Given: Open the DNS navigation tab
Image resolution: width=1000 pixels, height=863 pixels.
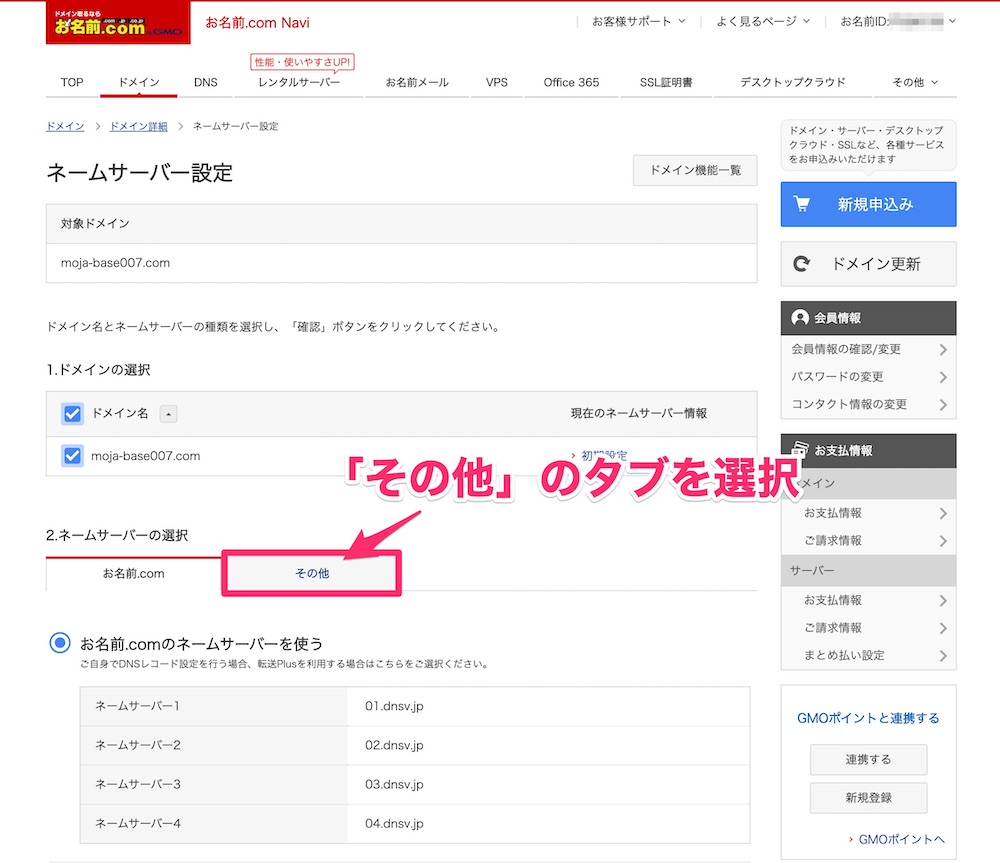Looking at the screenshot, I should 205,82.
